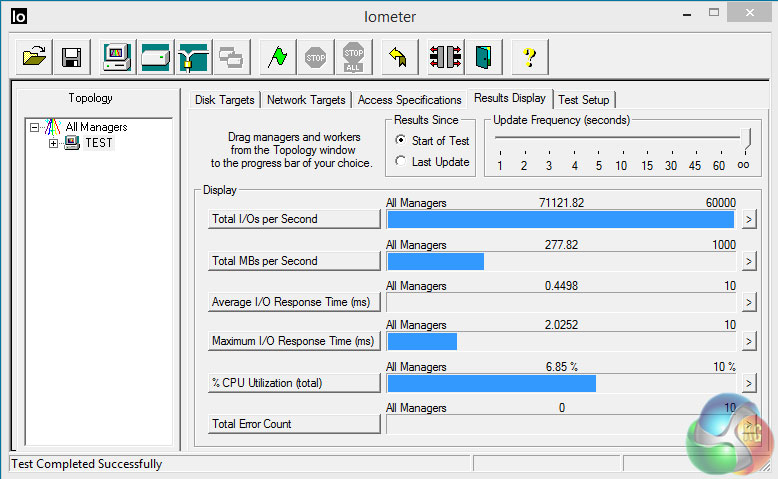
Task: Stop current test with STOP icon
Action: [316, 57]
